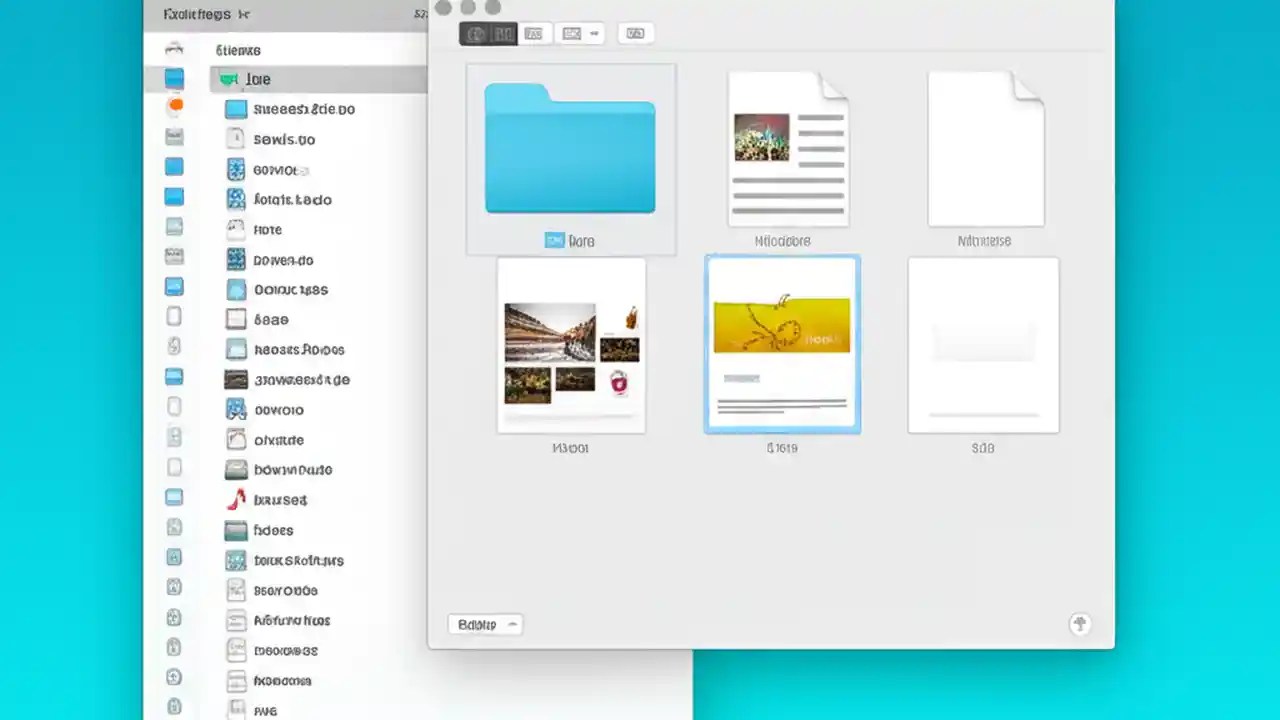
Task: Click the red shoe icon in the sidebar
Action: [235, 500]
